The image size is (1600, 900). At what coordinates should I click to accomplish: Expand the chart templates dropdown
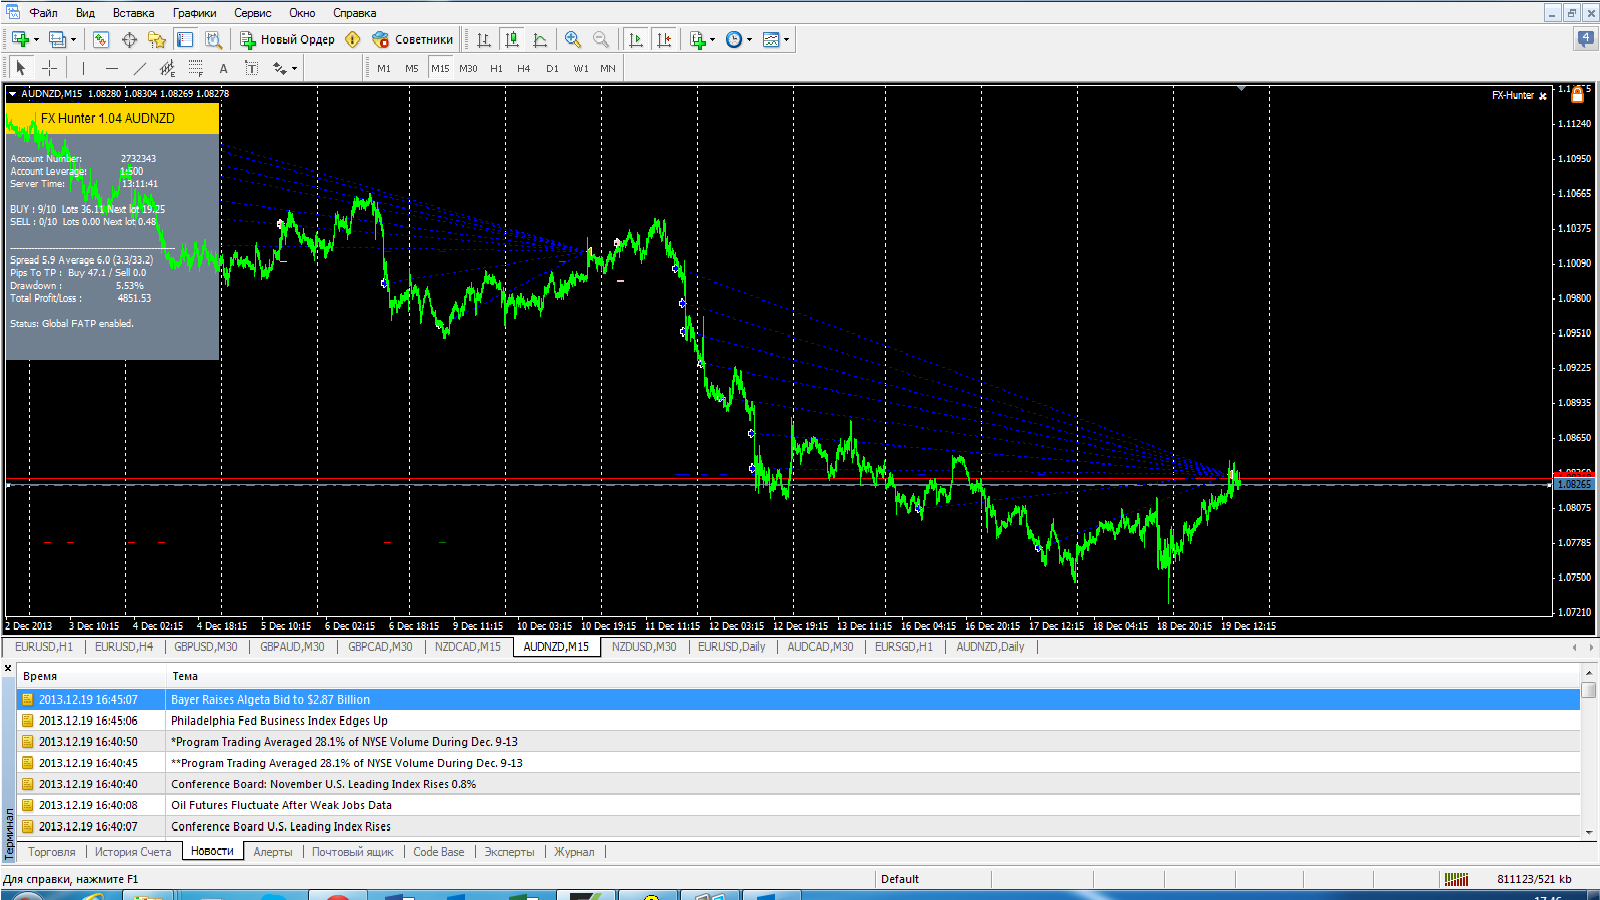(x=786, y=40)
